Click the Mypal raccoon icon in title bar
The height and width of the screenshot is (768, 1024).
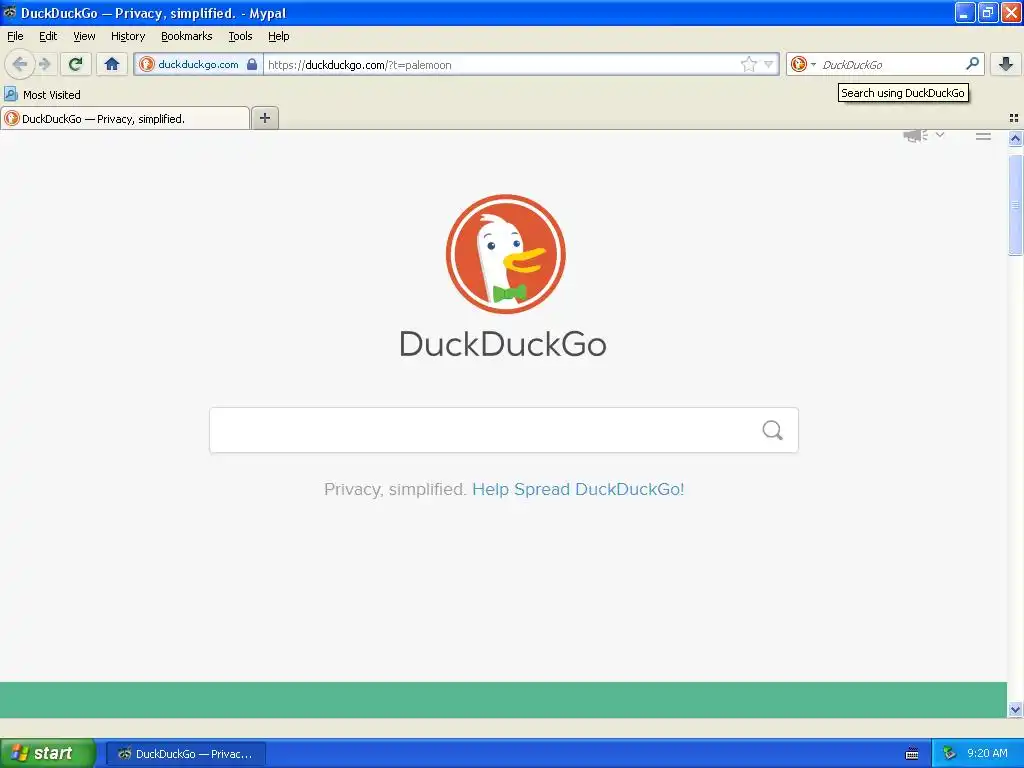[x=10, y=12]
